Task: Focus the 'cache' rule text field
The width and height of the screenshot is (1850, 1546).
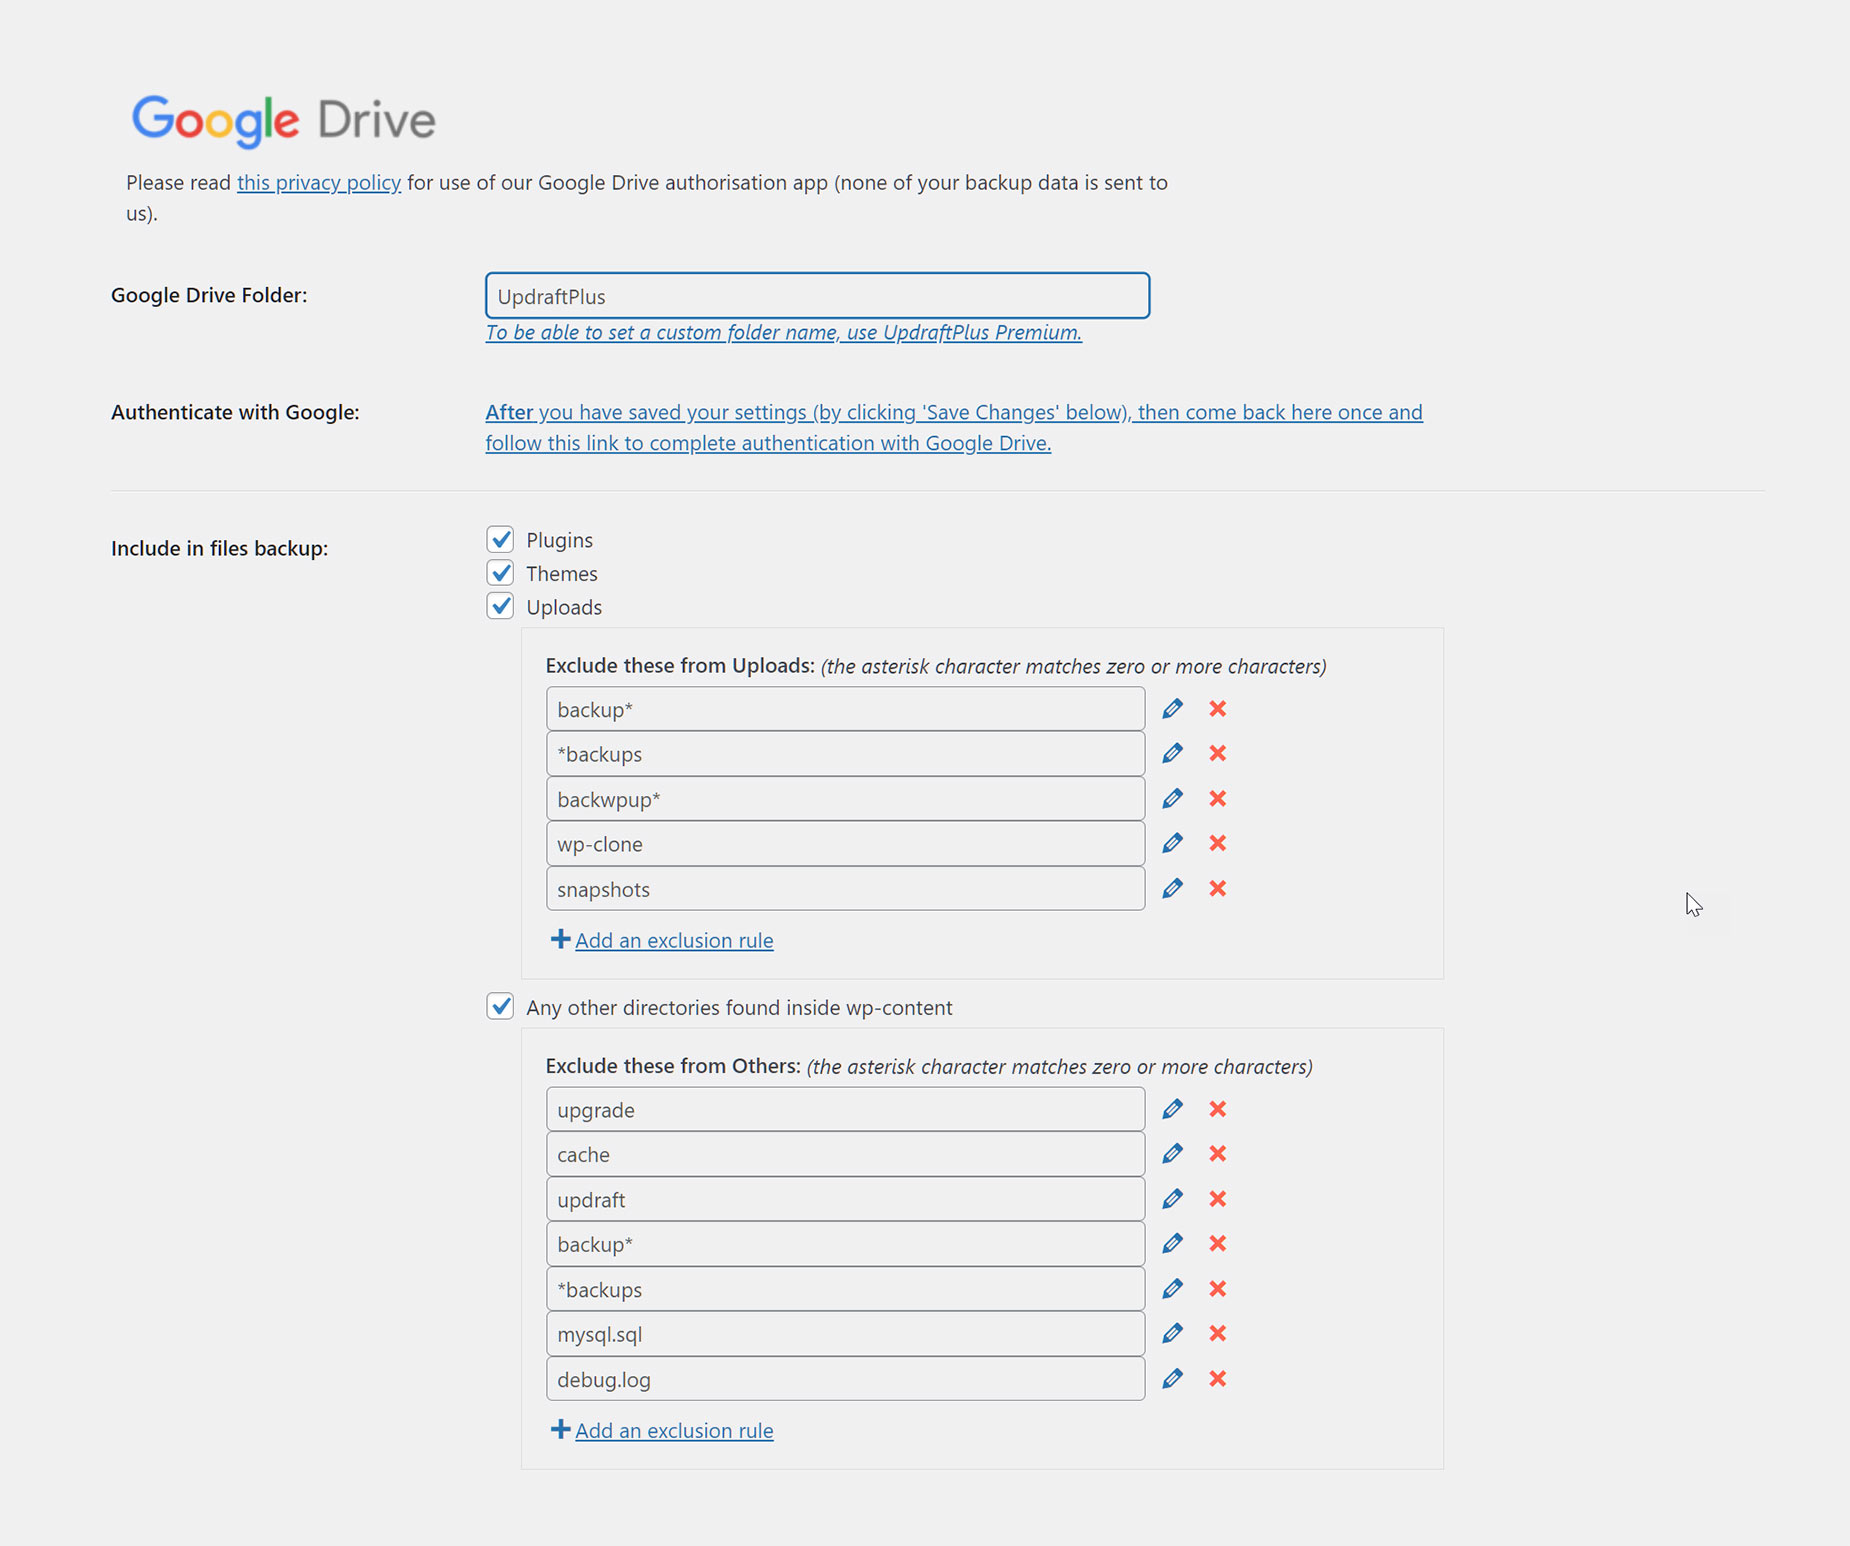Action: pos(845,1154)
